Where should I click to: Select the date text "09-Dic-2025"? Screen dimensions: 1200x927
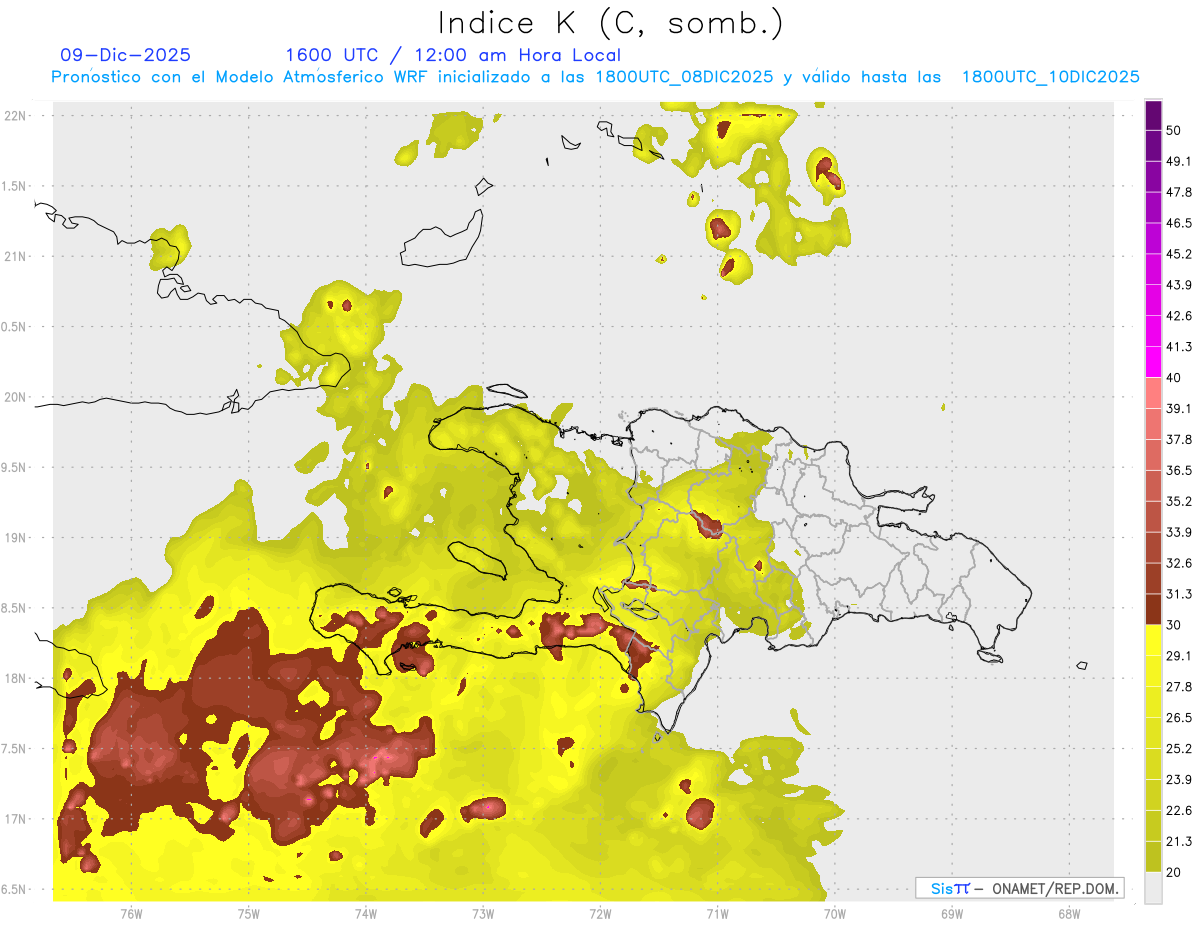pos(125,55)
